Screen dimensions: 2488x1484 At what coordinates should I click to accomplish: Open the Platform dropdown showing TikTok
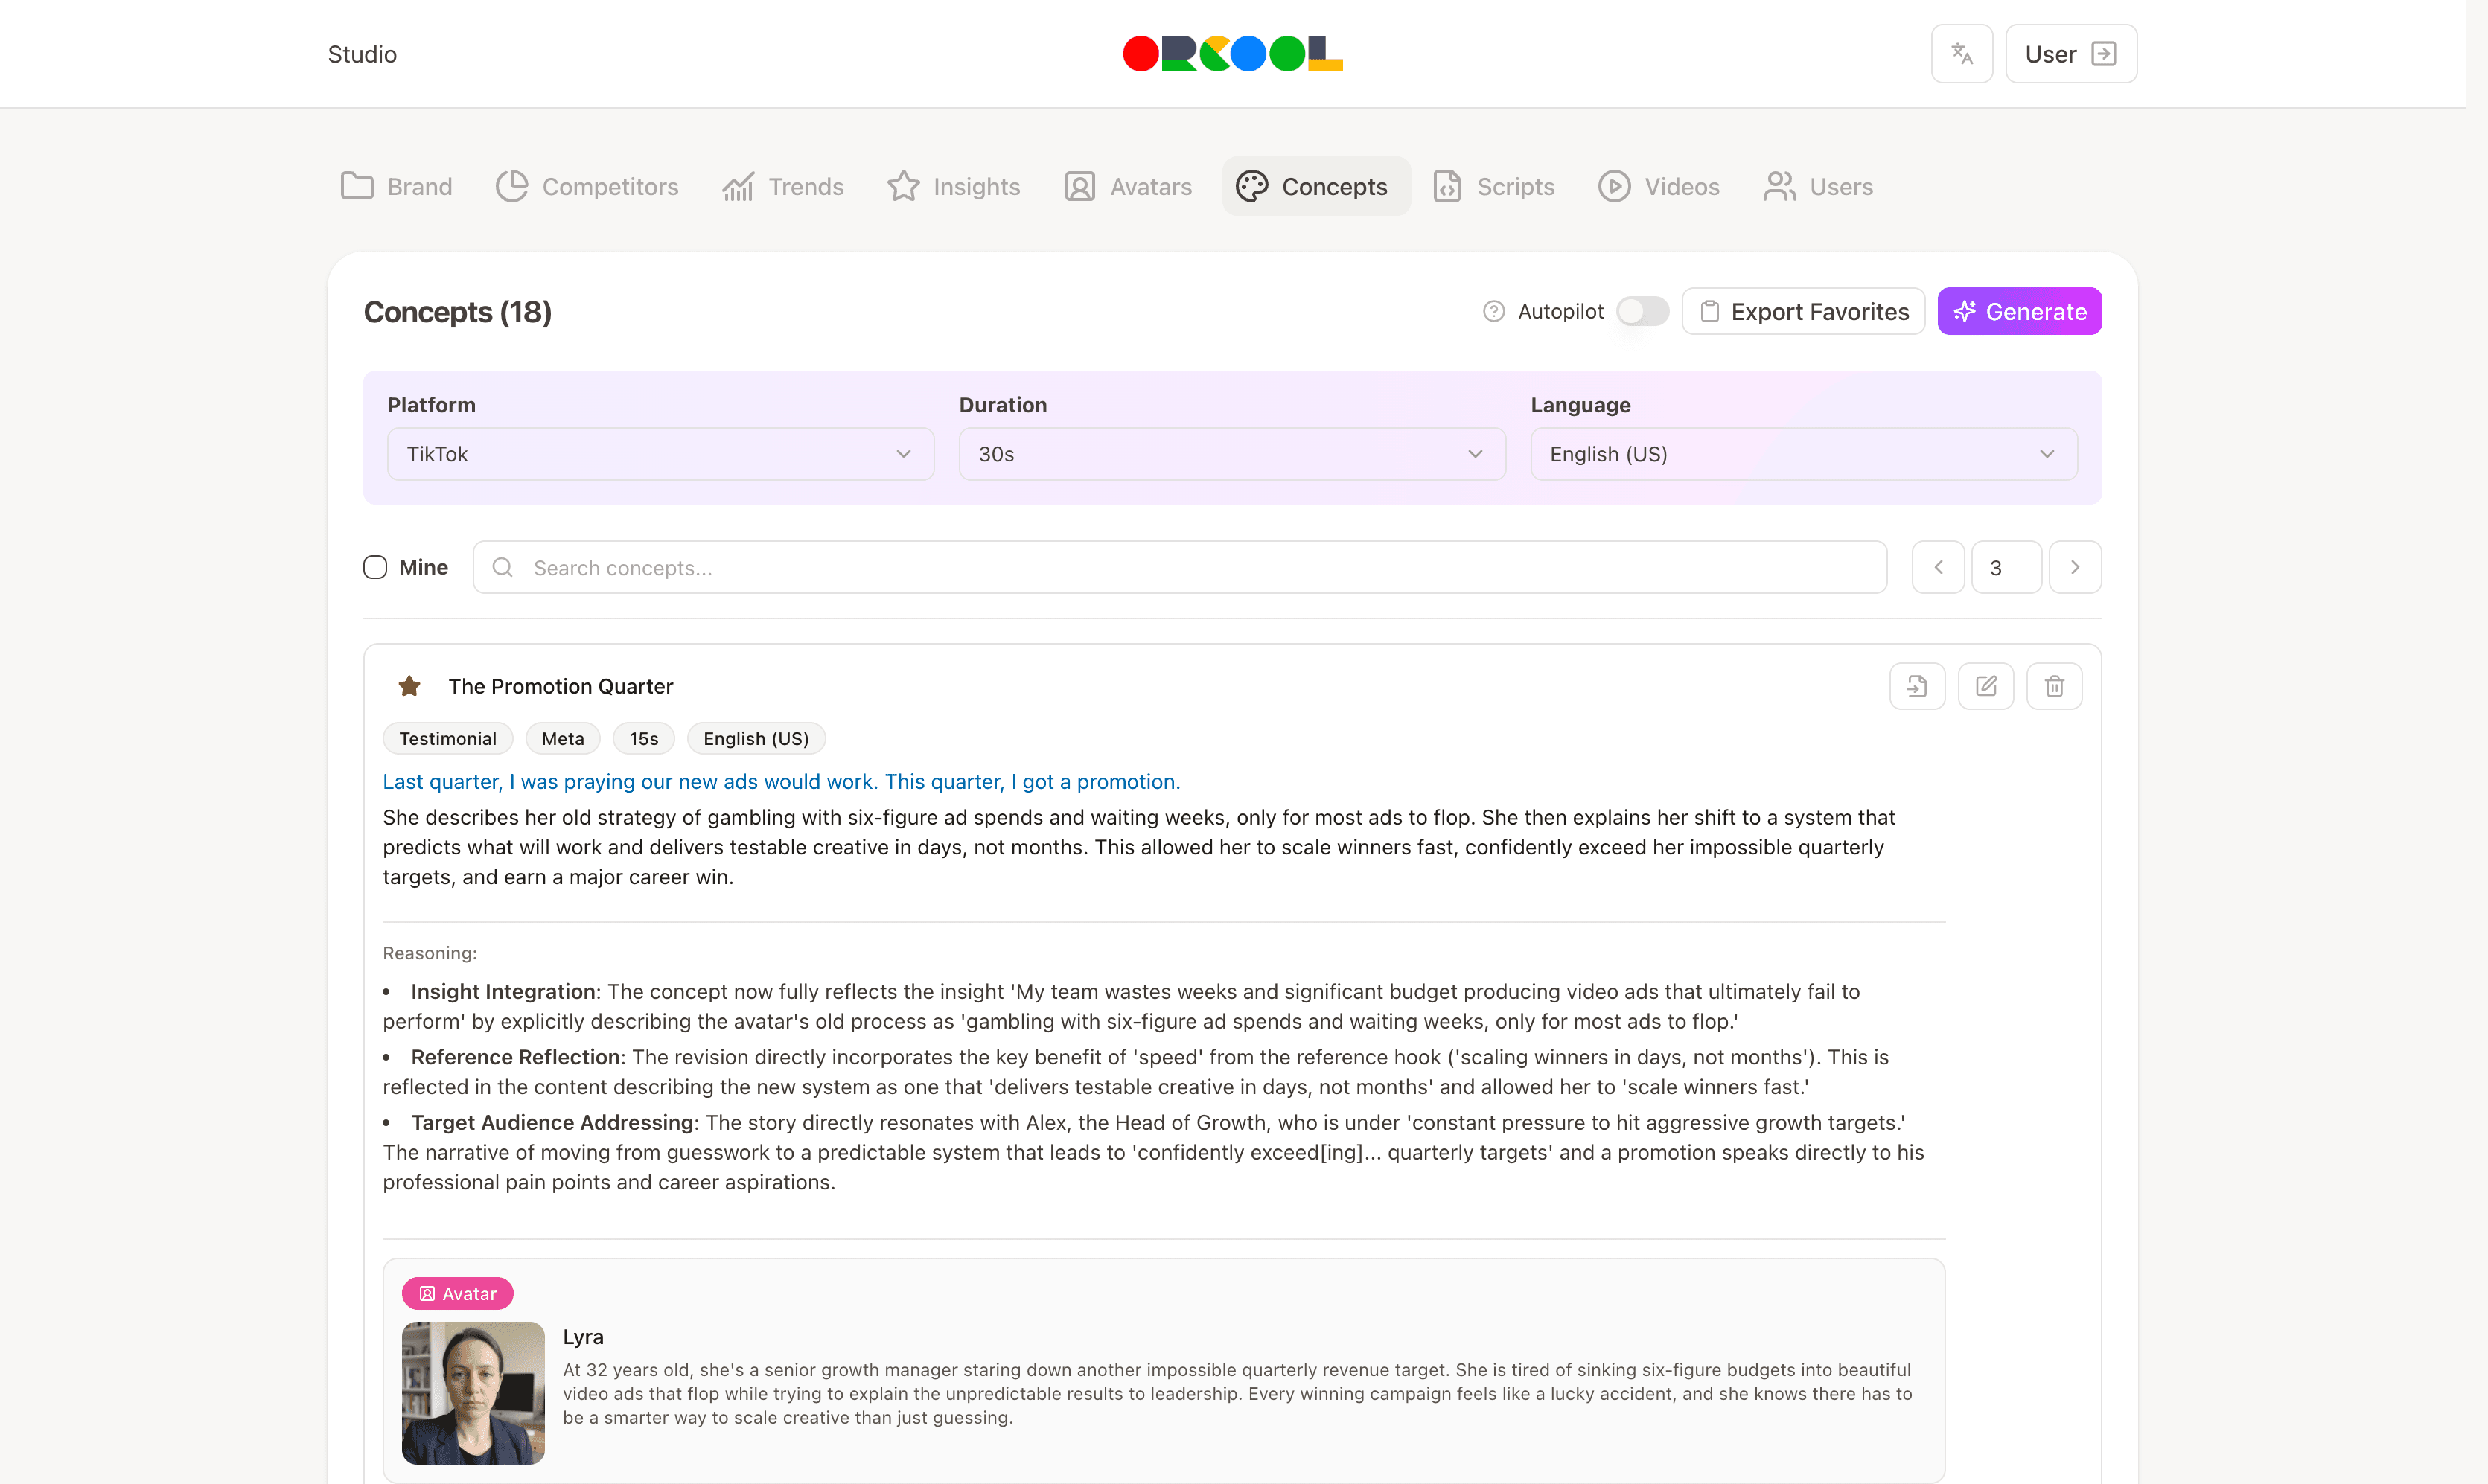pyautogui.click(x=660, y=454)
